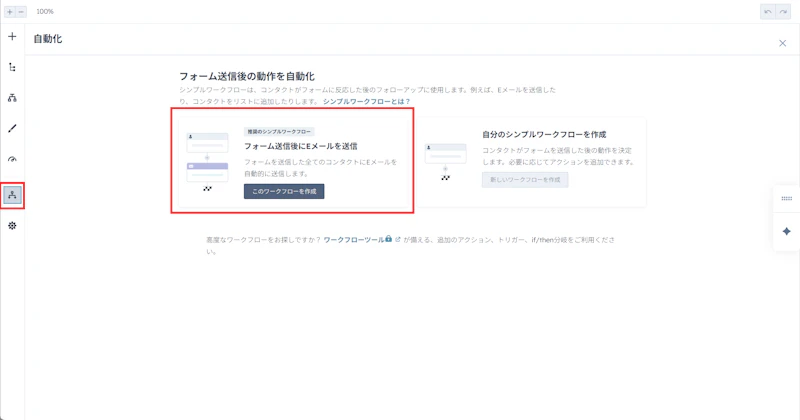
Task: Open the シンプルワークフローとは？ link
Action: tap(366, 102)
